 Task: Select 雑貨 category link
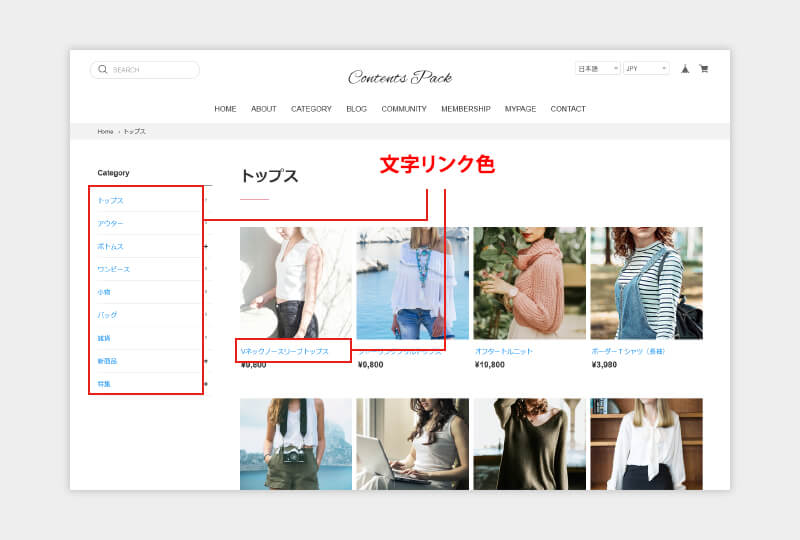point(104,338)
